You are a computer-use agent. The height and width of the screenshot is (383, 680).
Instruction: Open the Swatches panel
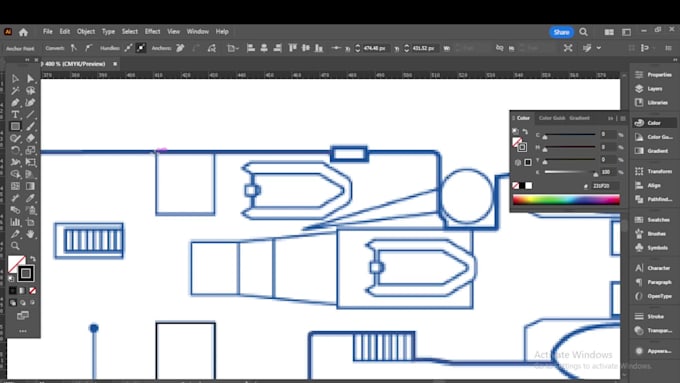coord(653,219)
